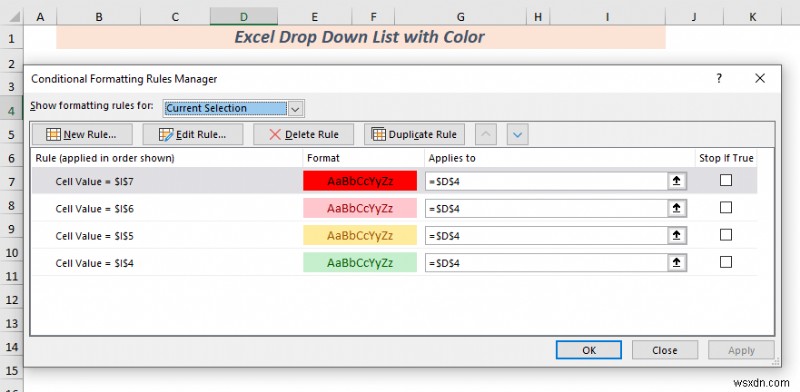The width and height of the screenshot is (800, 392).
Task: Select the green format preview swatch
Action: (360, 263)
